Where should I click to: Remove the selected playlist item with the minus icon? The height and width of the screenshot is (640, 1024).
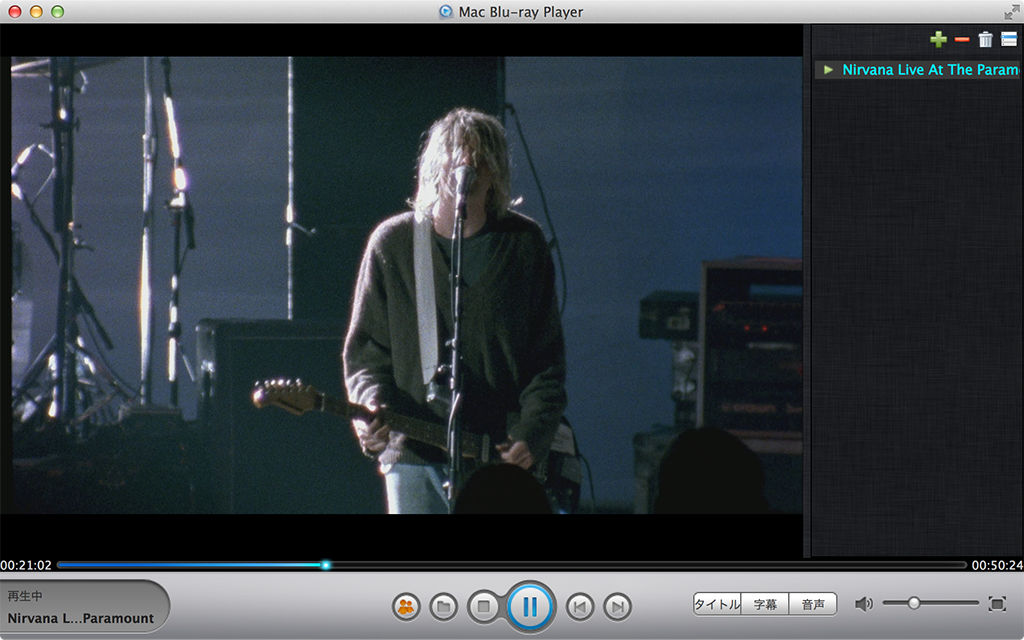pyautogui.click(x=962, y=40)
